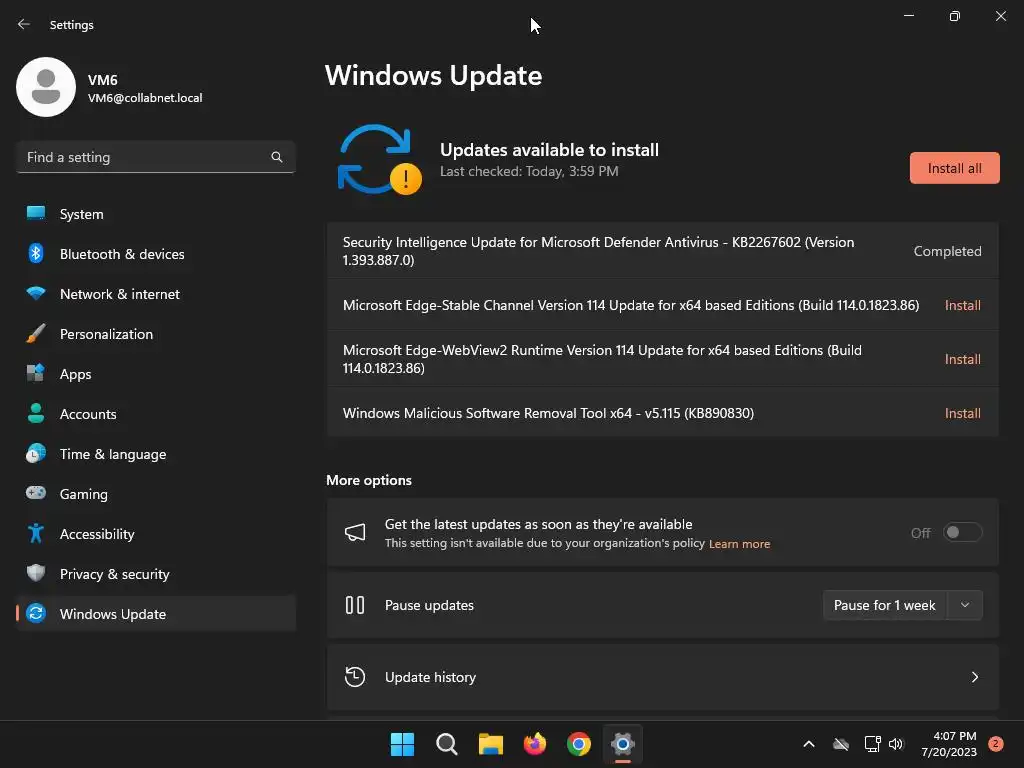Screen dimensions: 1024x768
Task: Click the back arrow in Settings header
Action: coord(24,24)
